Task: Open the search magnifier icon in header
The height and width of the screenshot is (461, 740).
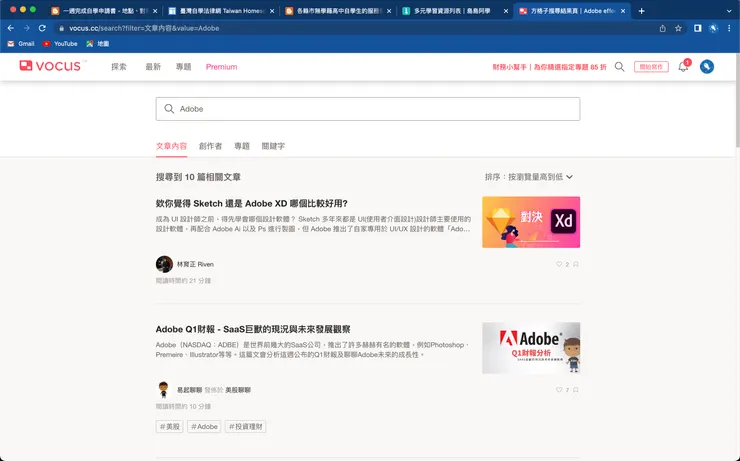Action: pyautogui.click(x=619, y=67)
